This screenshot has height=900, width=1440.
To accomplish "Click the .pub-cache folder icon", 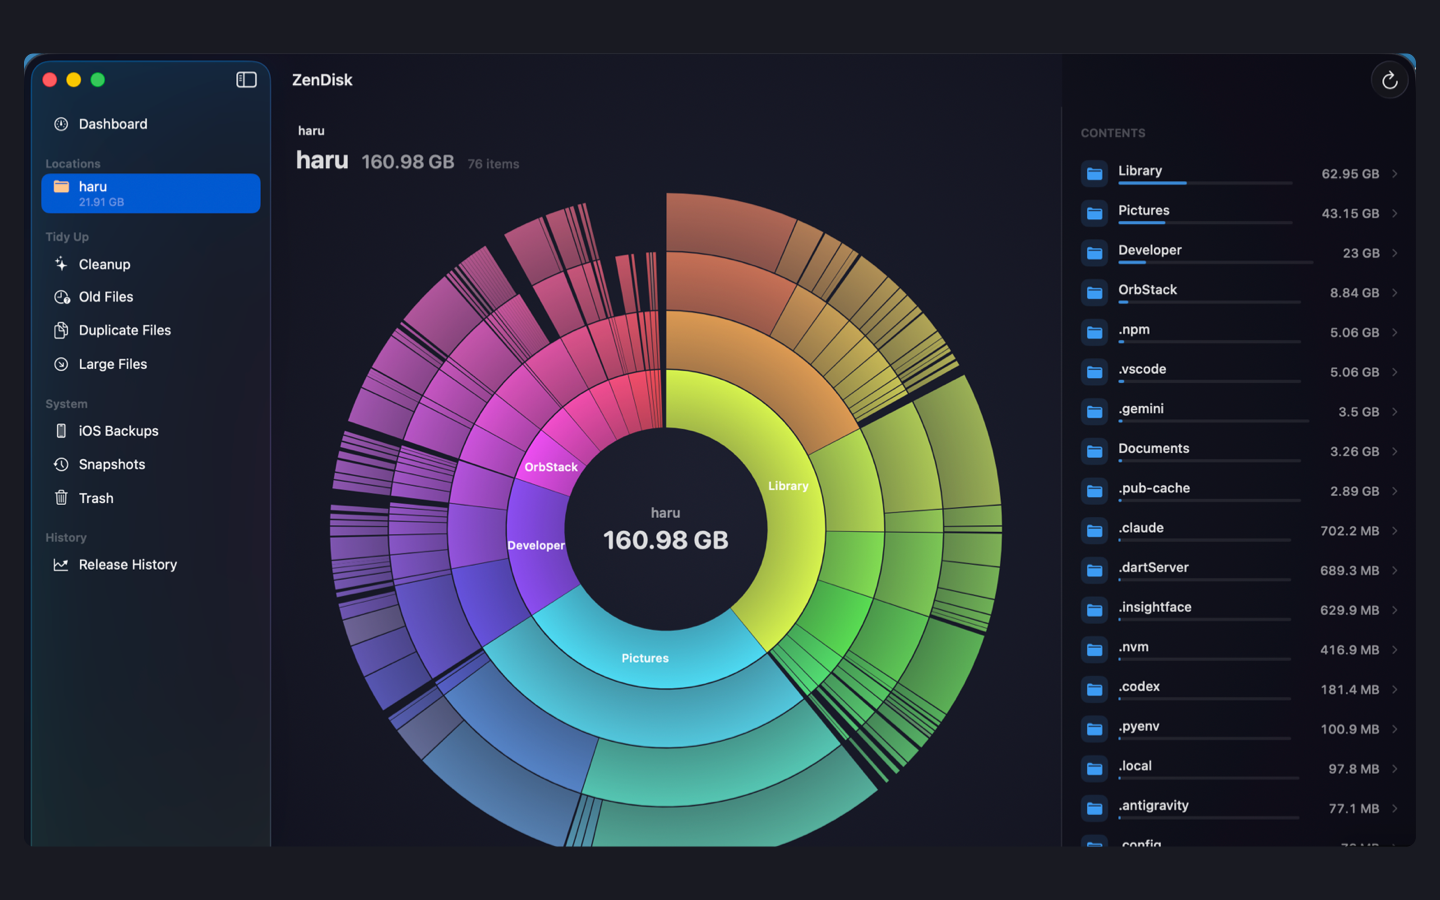I will (x=1095, y=491).
